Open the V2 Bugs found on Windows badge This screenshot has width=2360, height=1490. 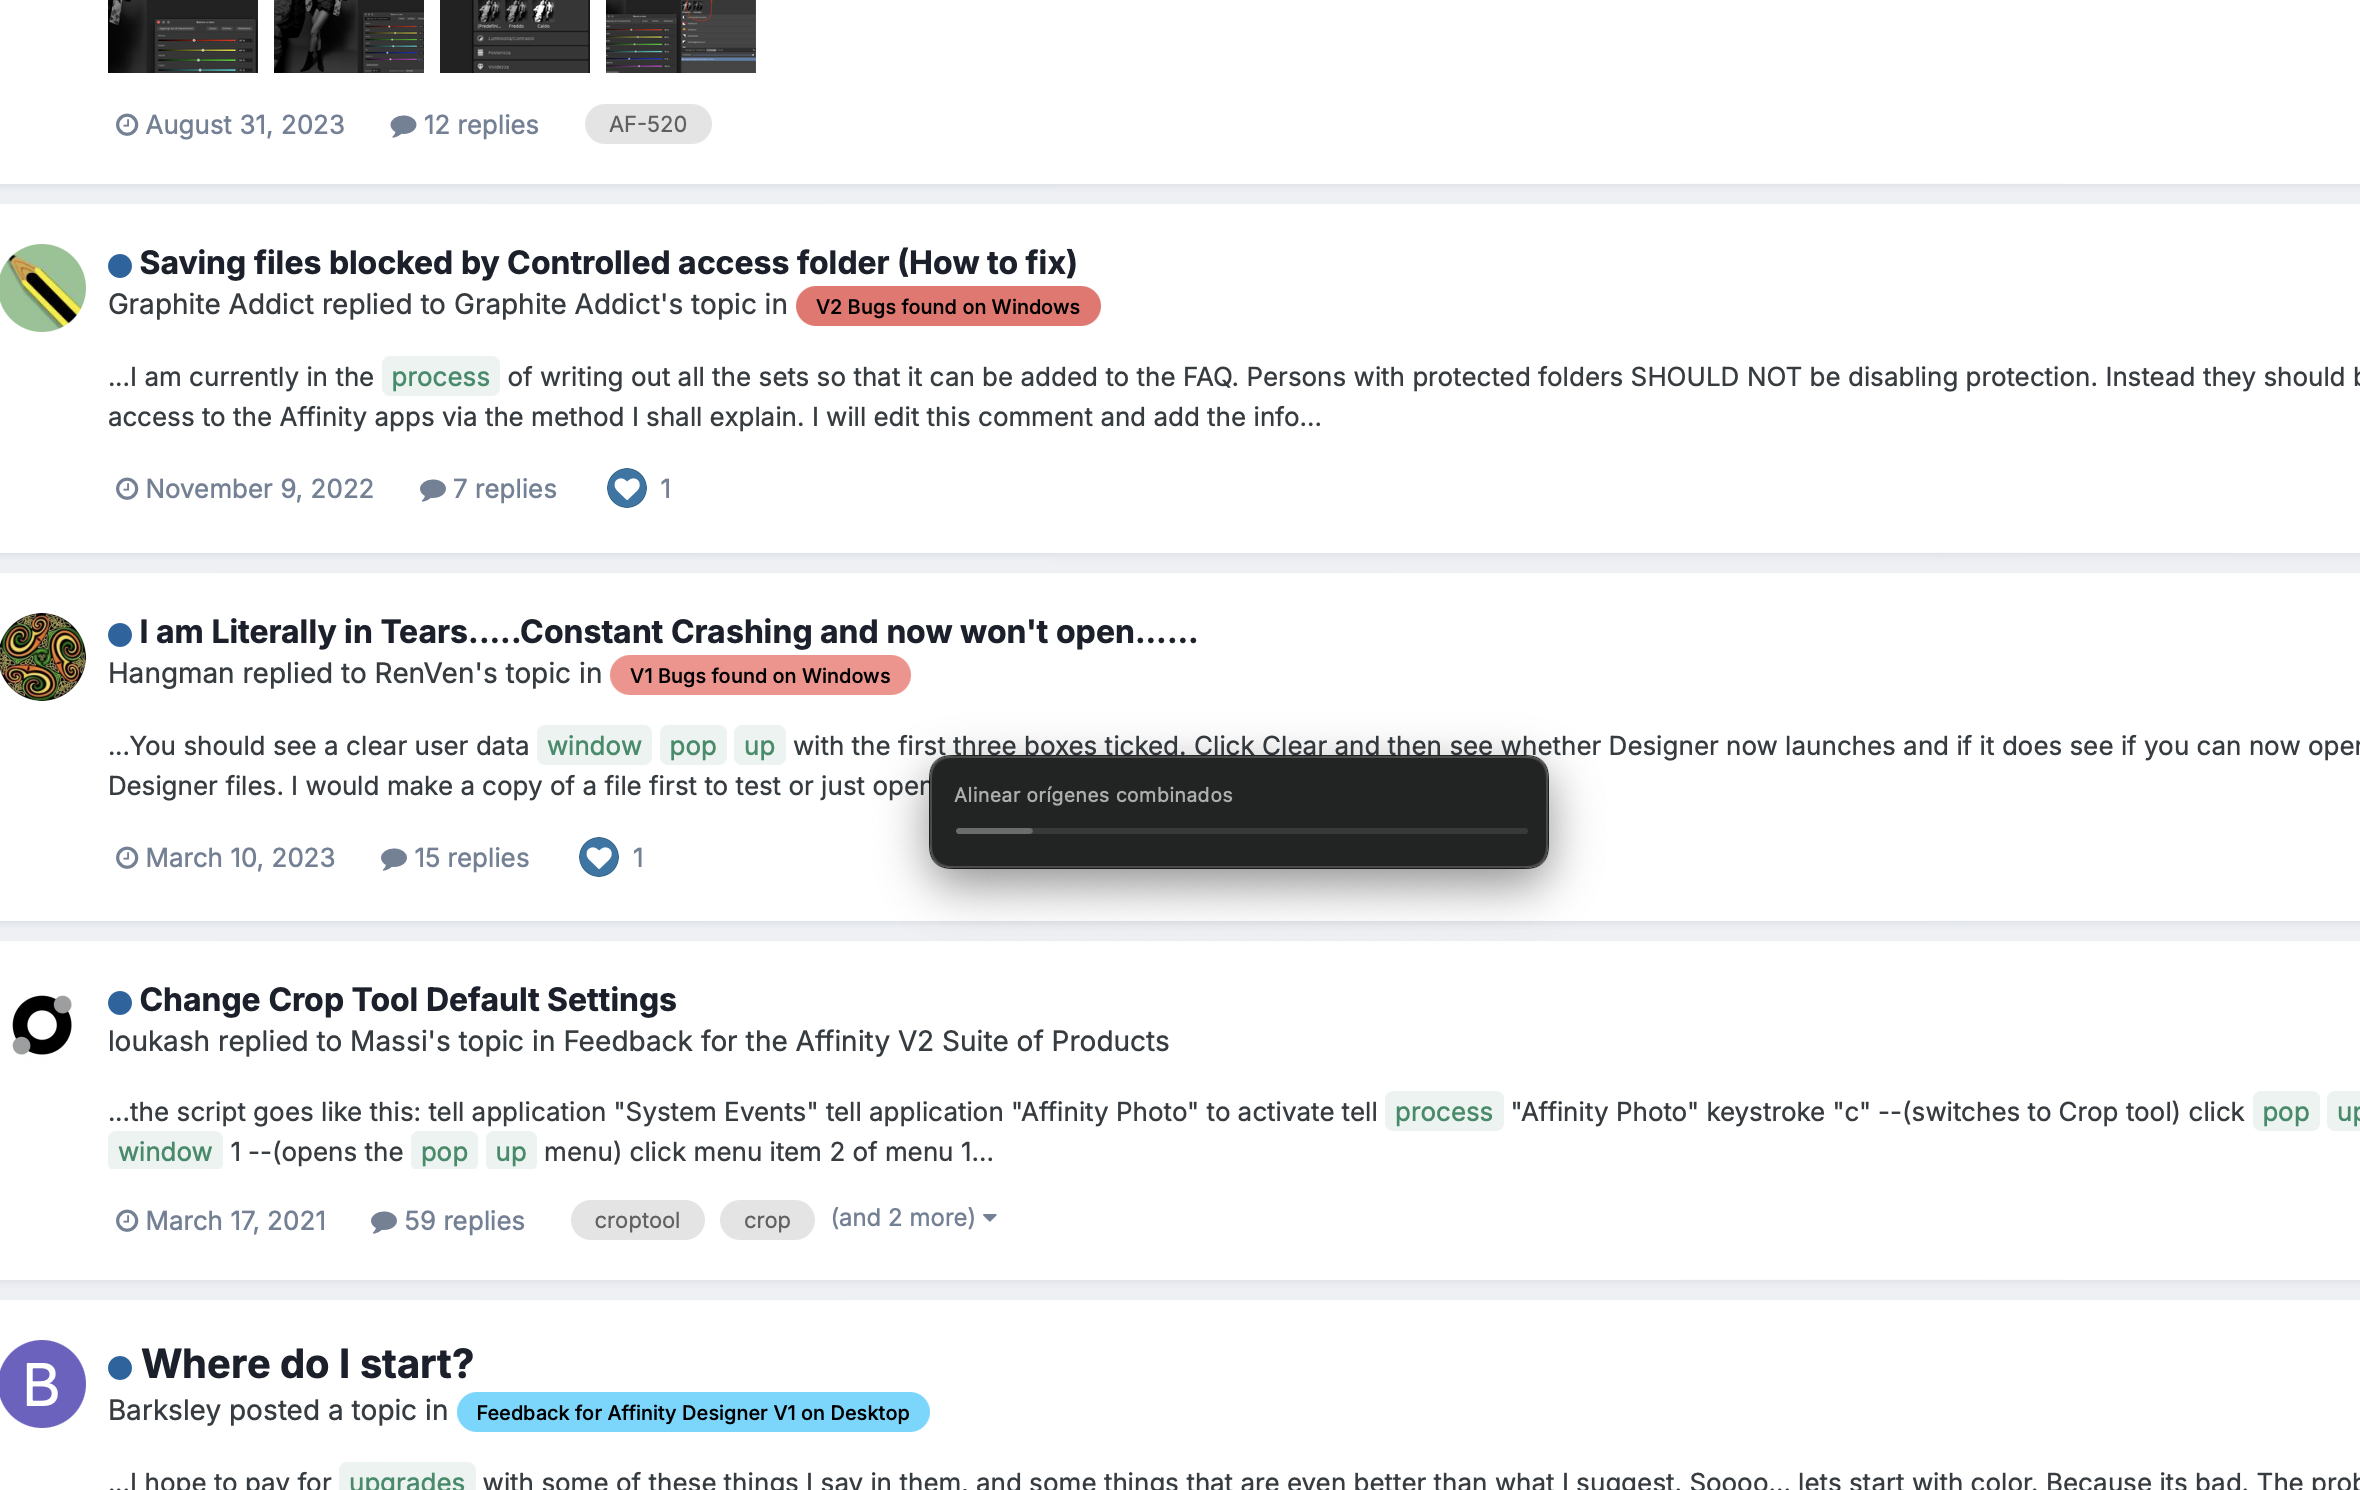[x=947, y=307]
